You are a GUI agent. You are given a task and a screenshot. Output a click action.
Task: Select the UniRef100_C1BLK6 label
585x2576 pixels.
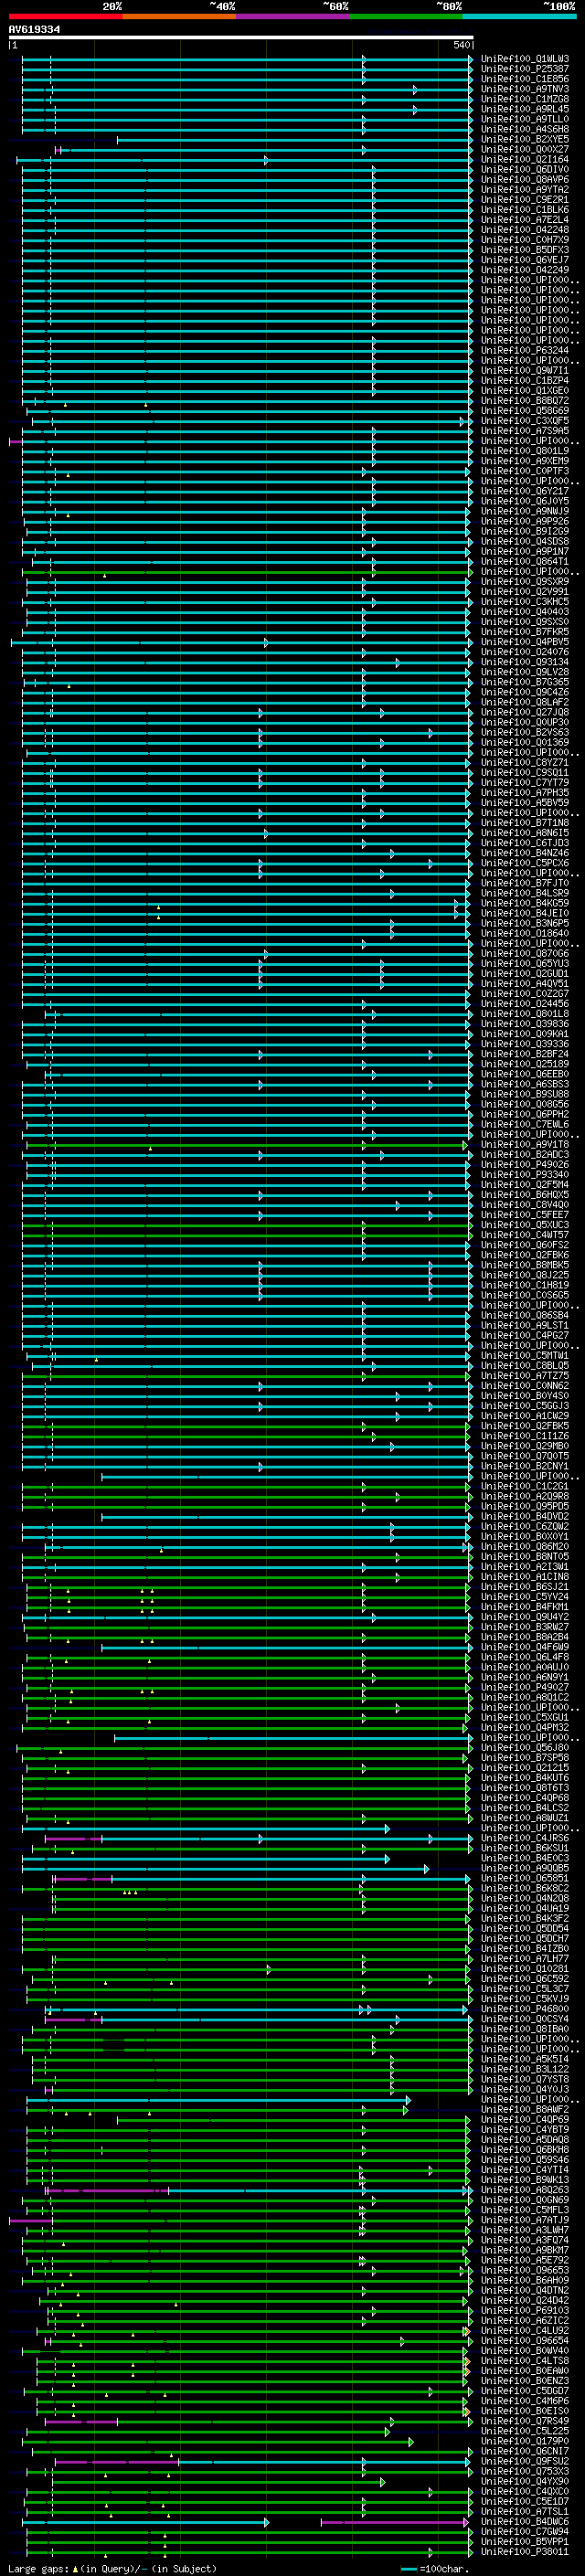[525, 210]
